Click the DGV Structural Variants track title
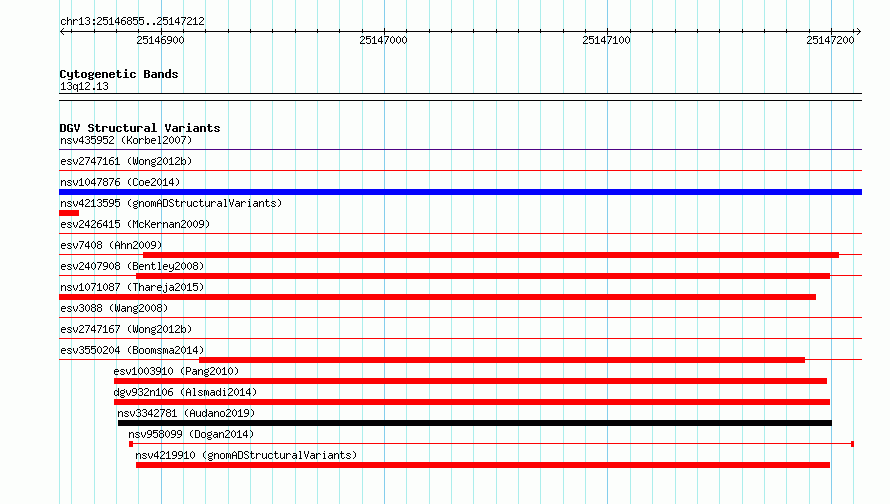Screen dimensions: 890x504 pyautogui.click(x=140, y=128)
